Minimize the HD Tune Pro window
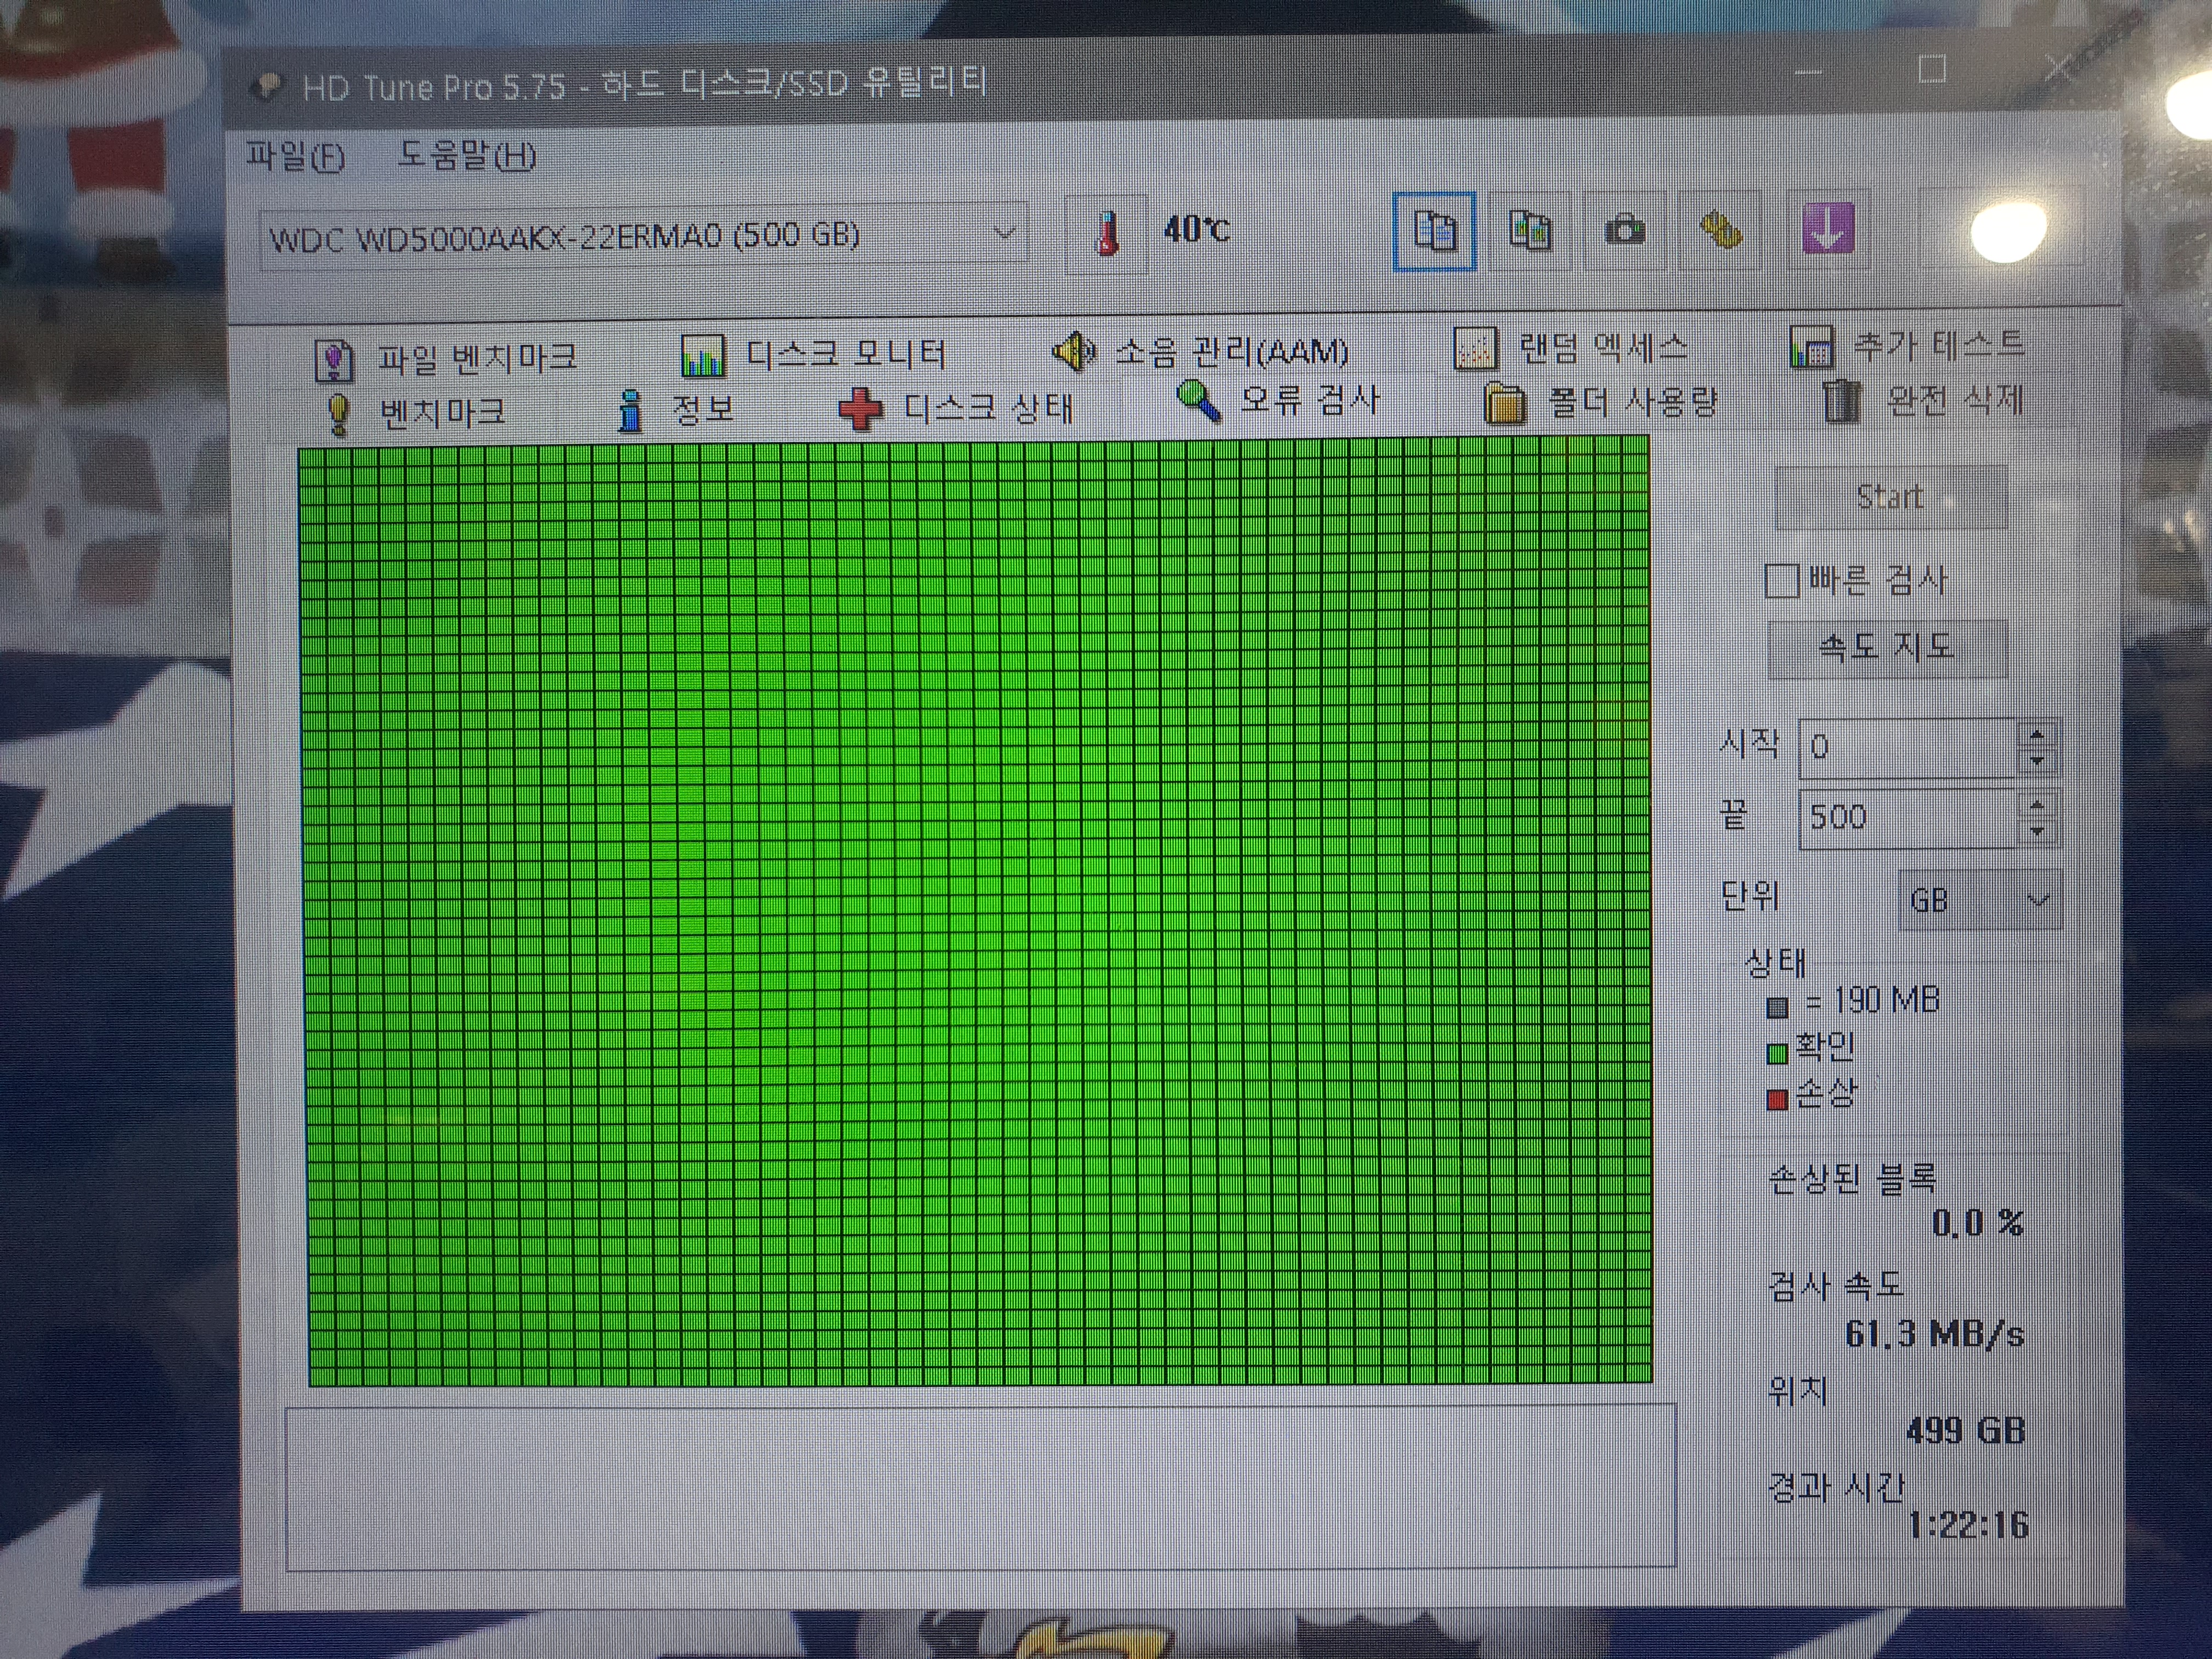This screenshot has height=1659, width=2212. click(1807, 71)
